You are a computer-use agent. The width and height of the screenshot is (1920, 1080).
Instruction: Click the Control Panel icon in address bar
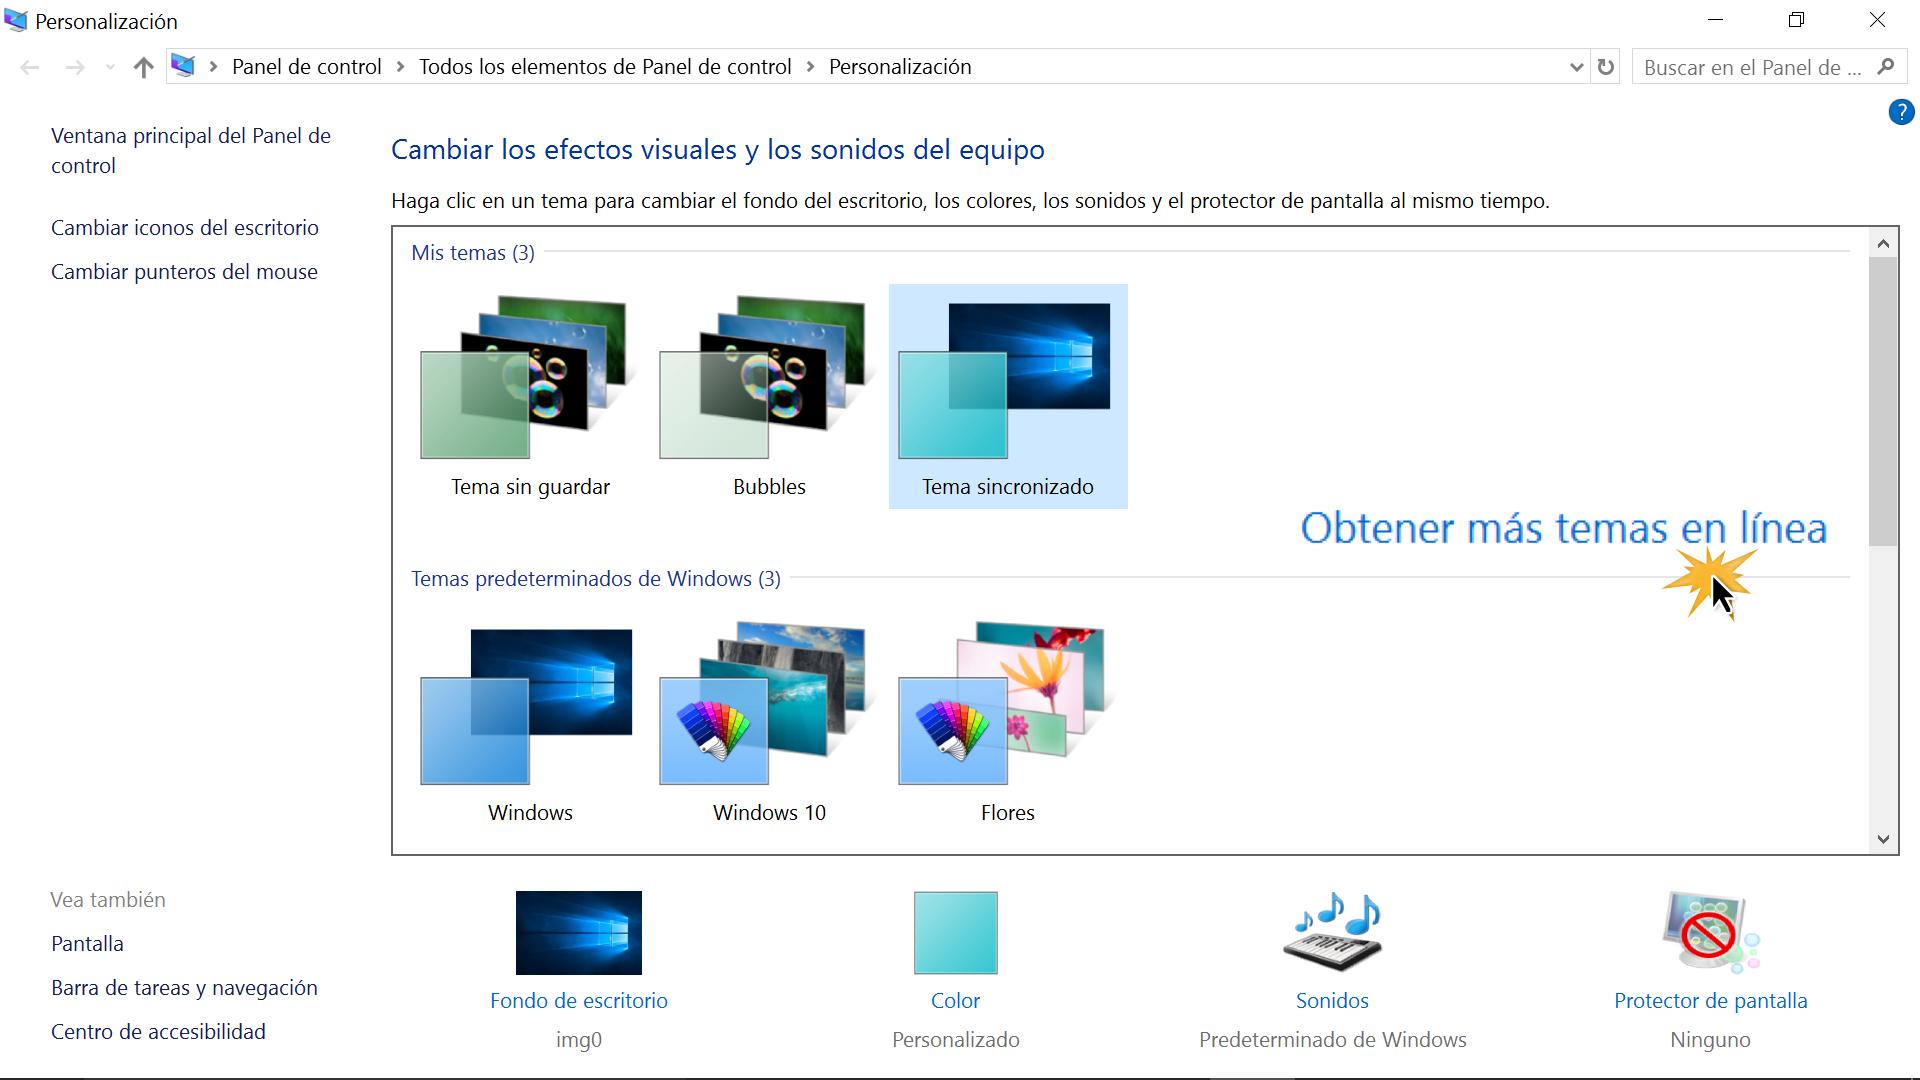click(x=183, y=66)
